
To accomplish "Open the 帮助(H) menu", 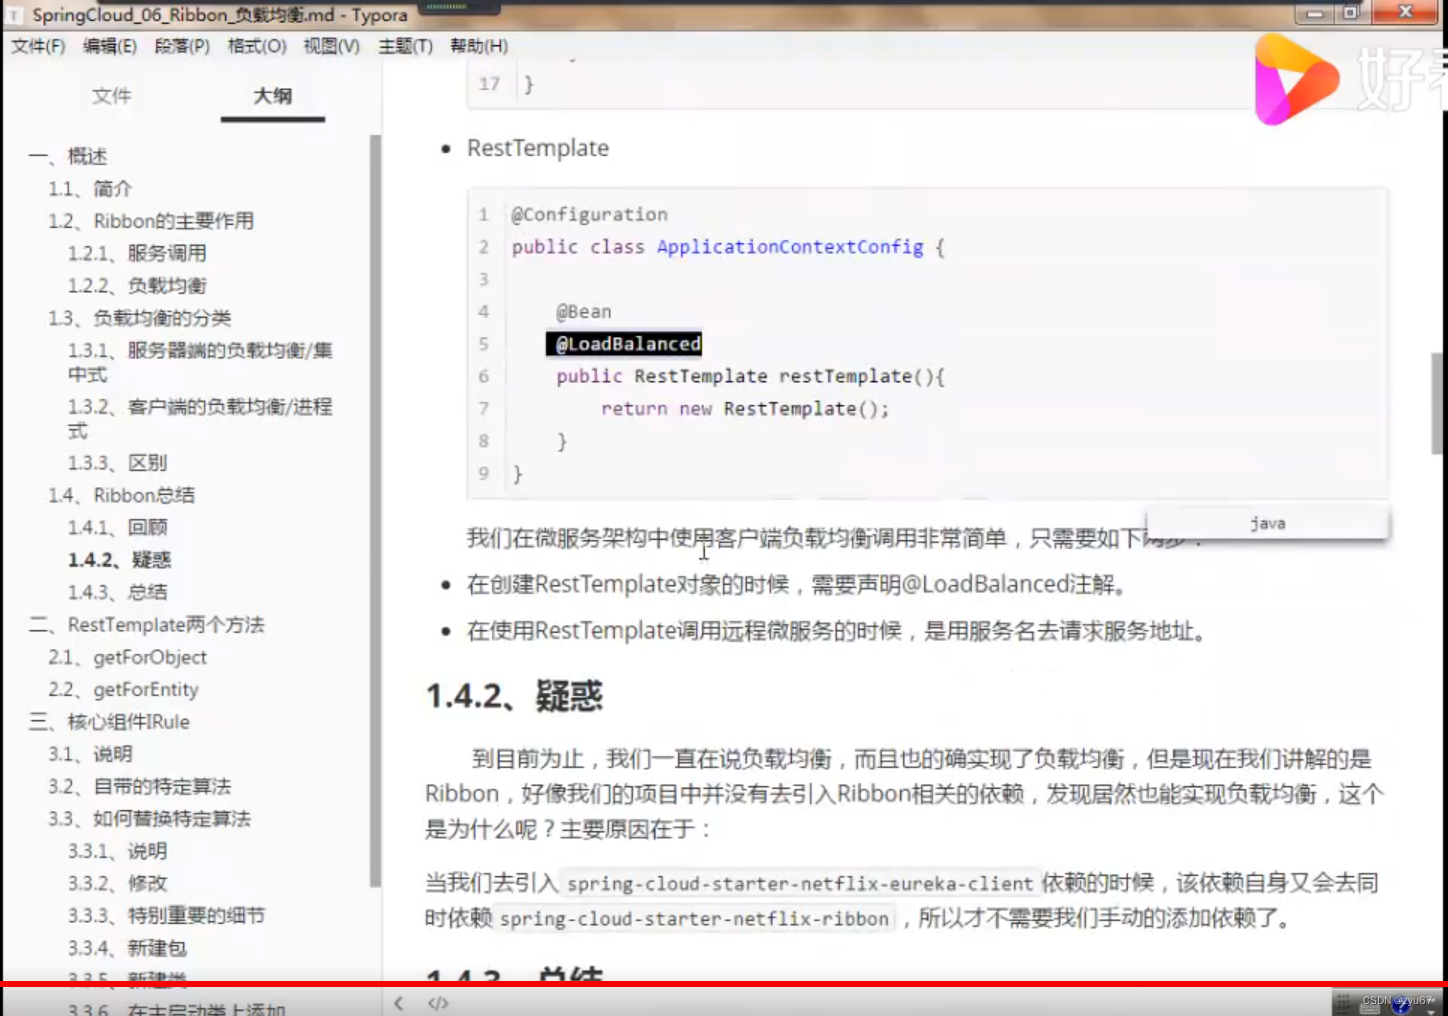I will click(479, 46).
